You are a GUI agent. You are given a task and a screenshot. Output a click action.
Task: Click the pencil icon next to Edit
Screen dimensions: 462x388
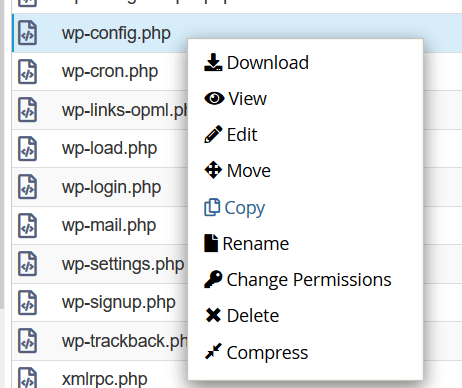213,134
